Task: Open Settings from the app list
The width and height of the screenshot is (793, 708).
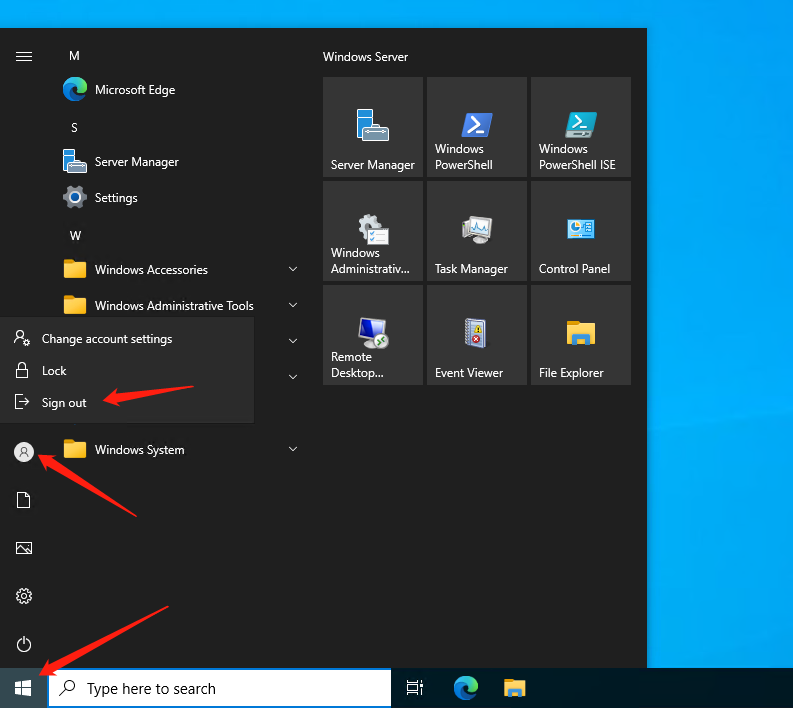Action: pos(180,197)
